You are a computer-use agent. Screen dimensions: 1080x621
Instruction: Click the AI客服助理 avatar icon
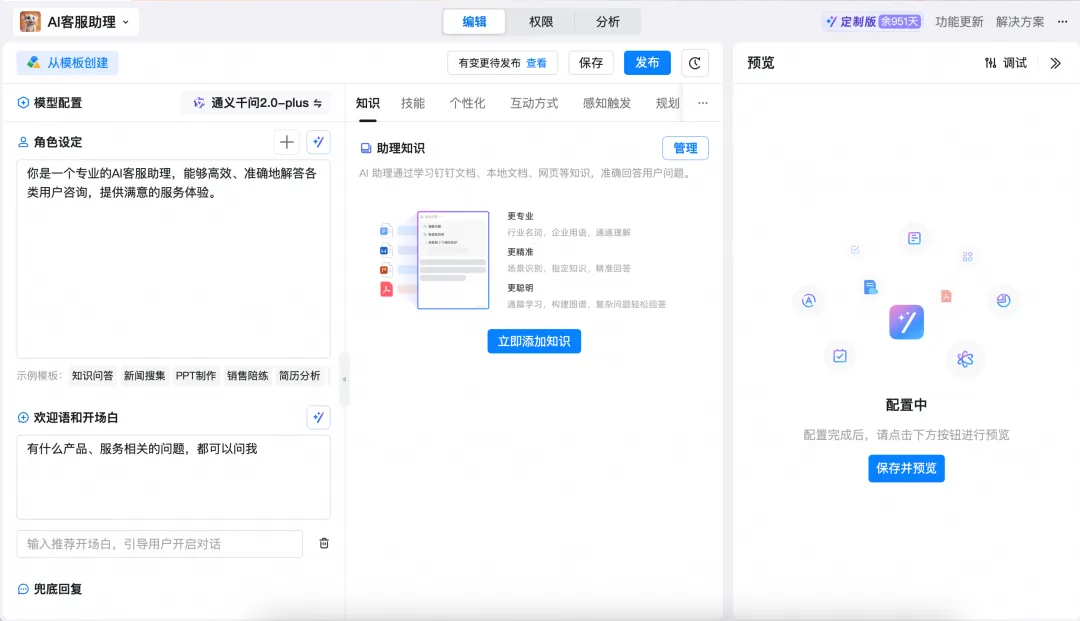[x=30, y=21]
